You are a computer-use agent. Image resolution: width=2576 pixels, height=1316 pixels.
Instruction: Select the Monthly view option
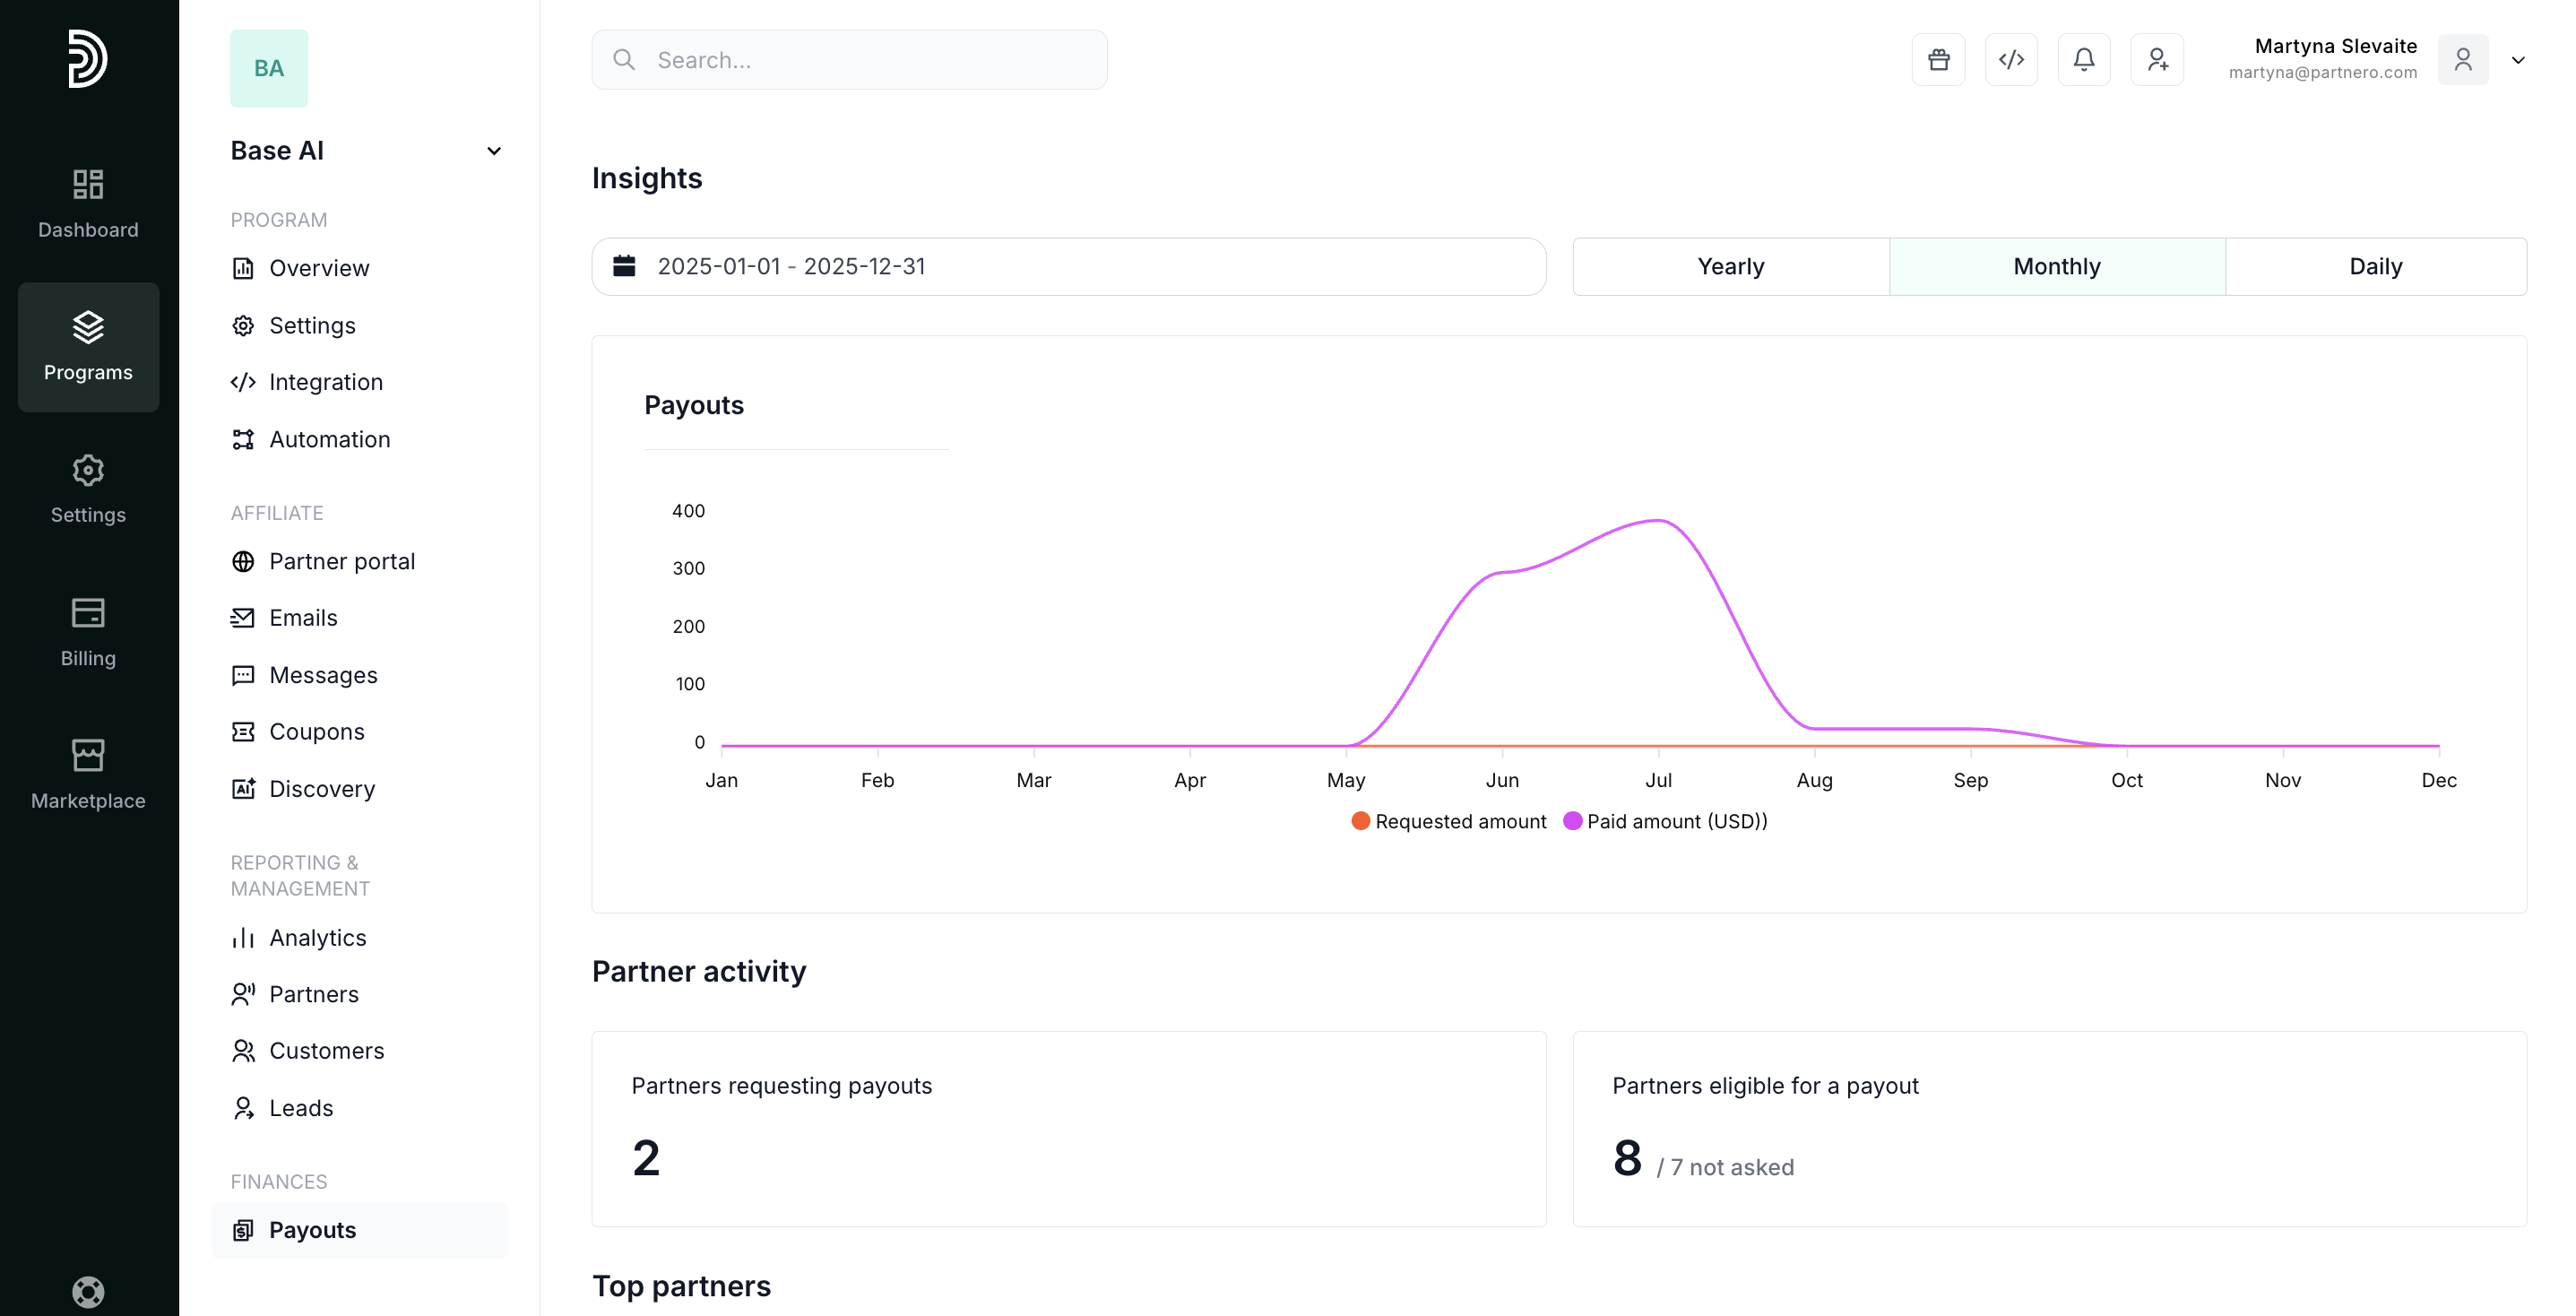click(2056, 266)
